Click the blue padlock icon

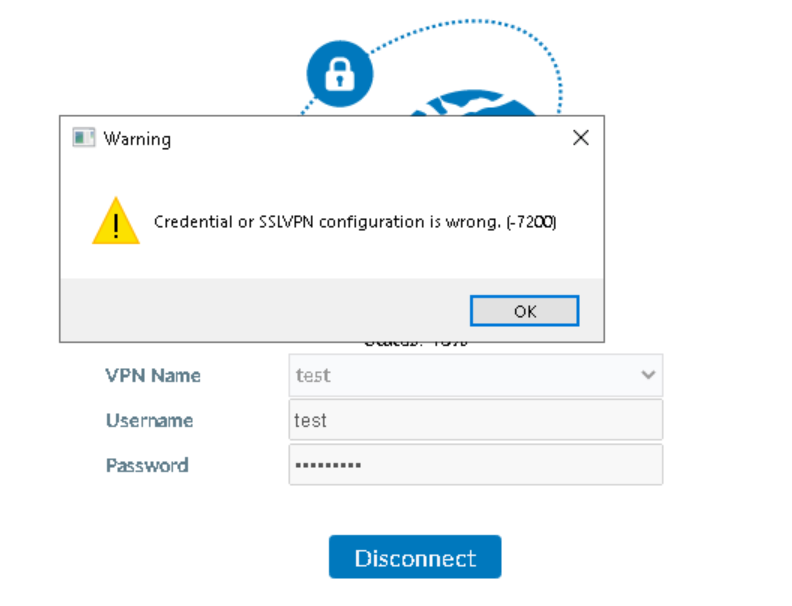339,73
